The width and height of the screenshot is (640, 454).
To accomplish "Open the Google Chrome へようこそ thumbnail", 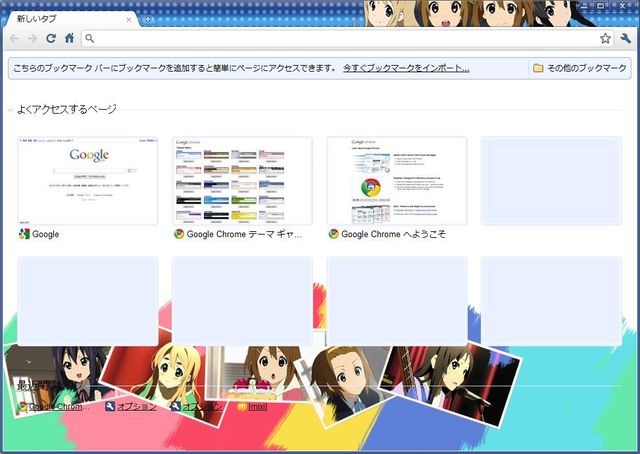I will [397, 181].
